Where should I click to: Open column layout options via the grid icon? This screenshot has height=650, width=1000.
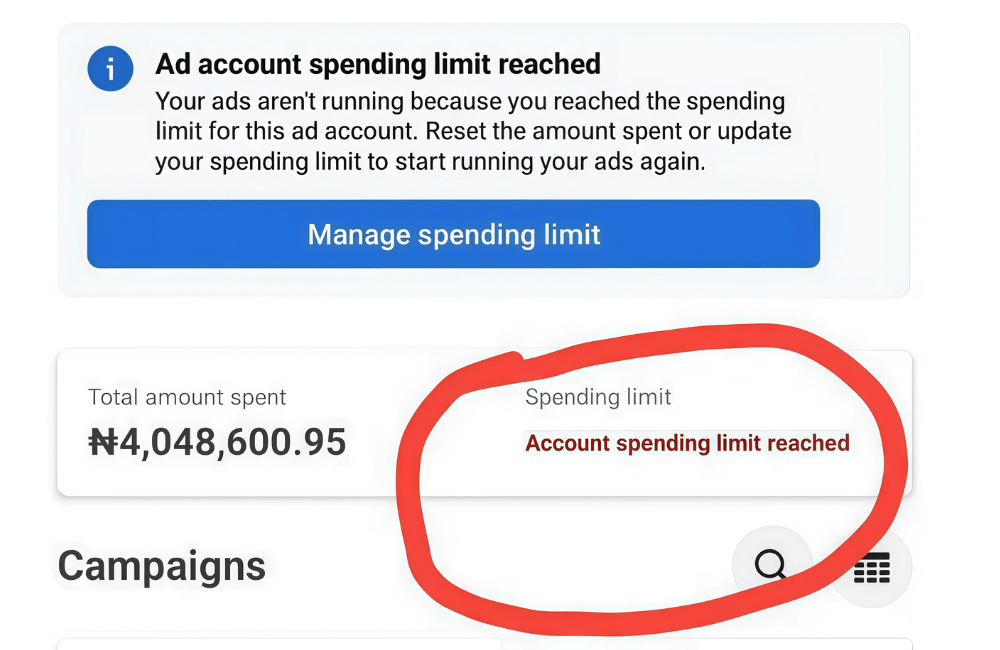tap(871, 566)
